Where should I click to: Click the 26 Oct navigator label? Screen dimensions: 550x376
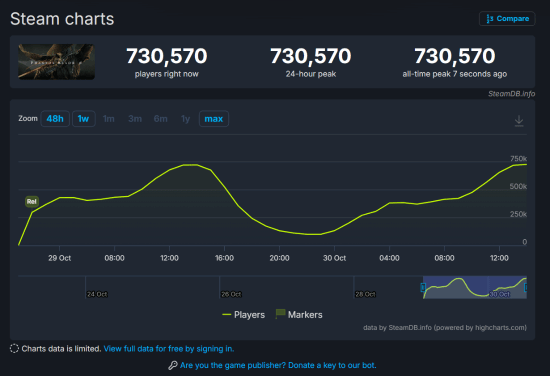pyautogui.click(x=232, y=294)
